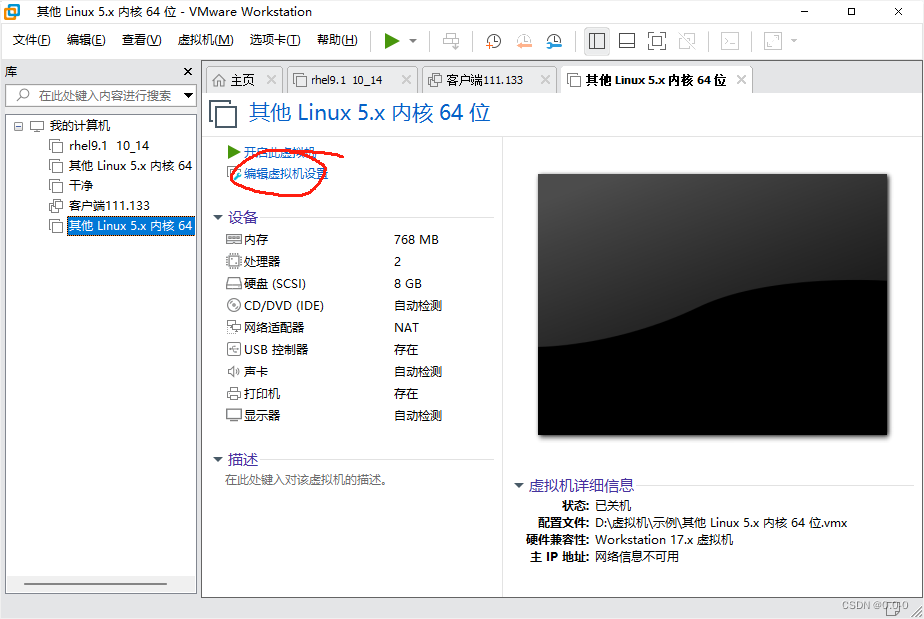Screen dimensions: 924x619
Task: Close the rhel9.1 10_14 tab
Action: pos(406,80)
